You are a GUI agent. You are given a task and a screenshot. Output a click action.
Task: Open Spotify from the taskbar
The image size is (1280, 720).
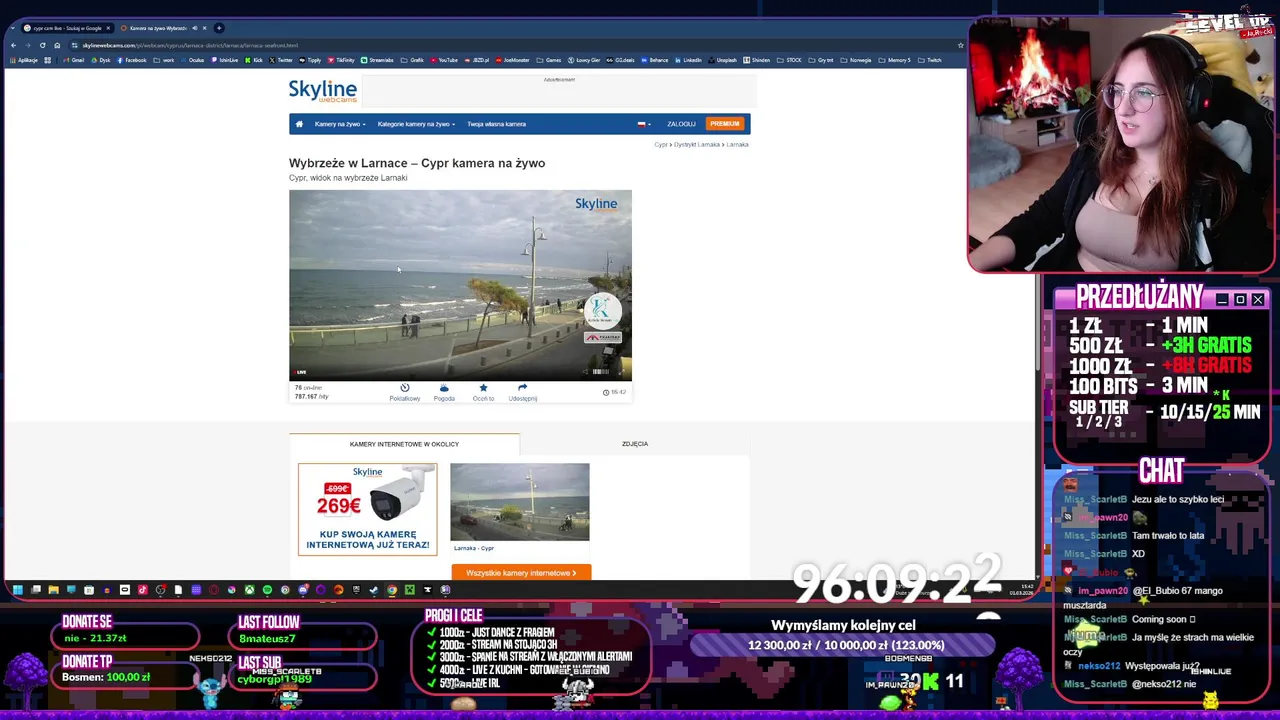pyautogui.click(x=267, y=590)
